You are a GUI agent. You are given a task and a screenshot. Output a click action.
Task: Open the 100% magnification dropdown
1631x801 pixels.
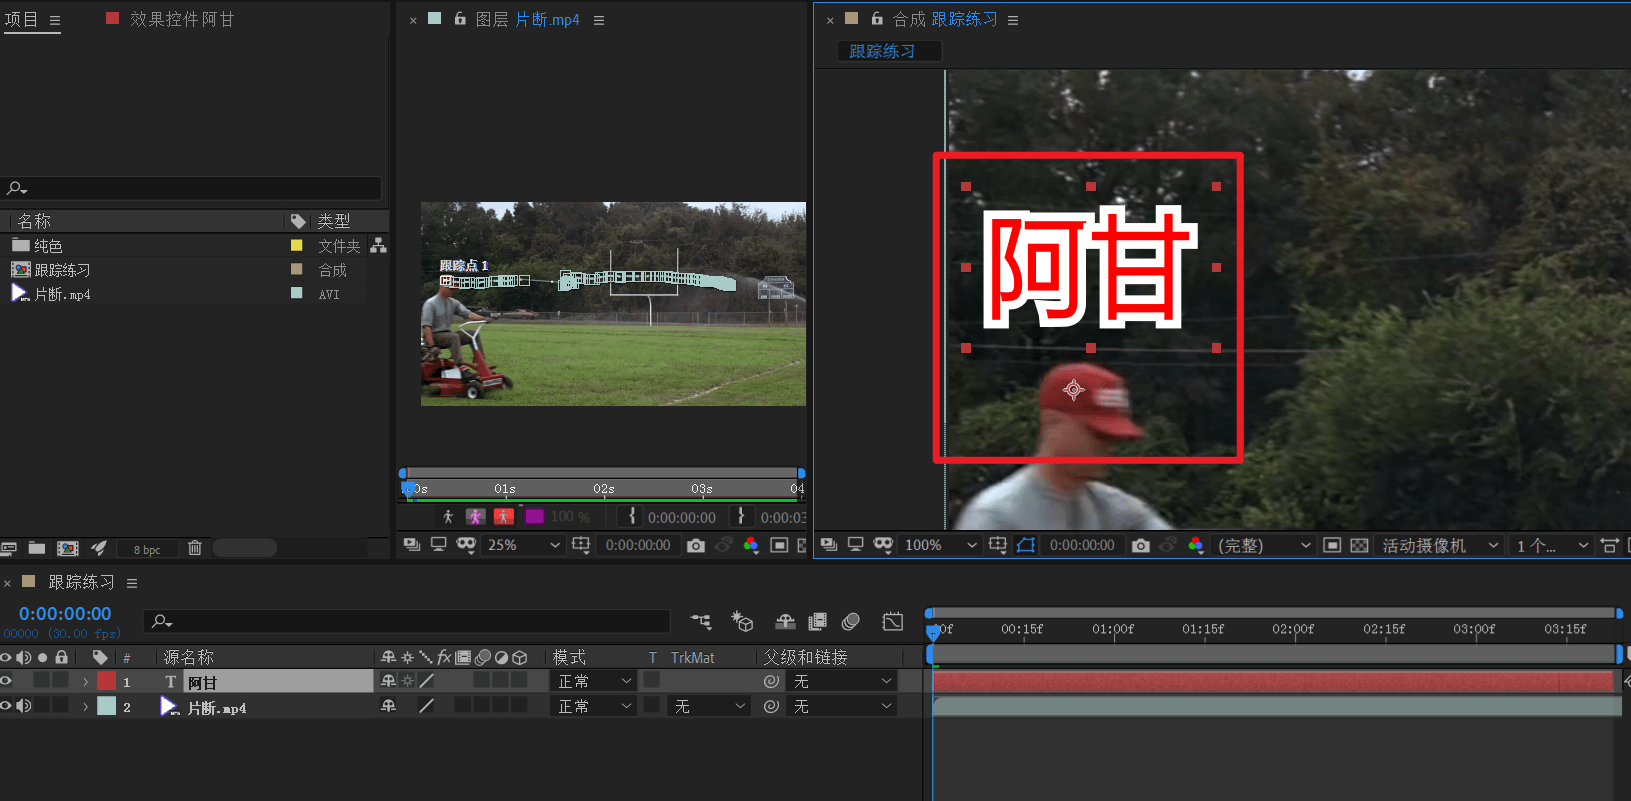click(940, 545)
